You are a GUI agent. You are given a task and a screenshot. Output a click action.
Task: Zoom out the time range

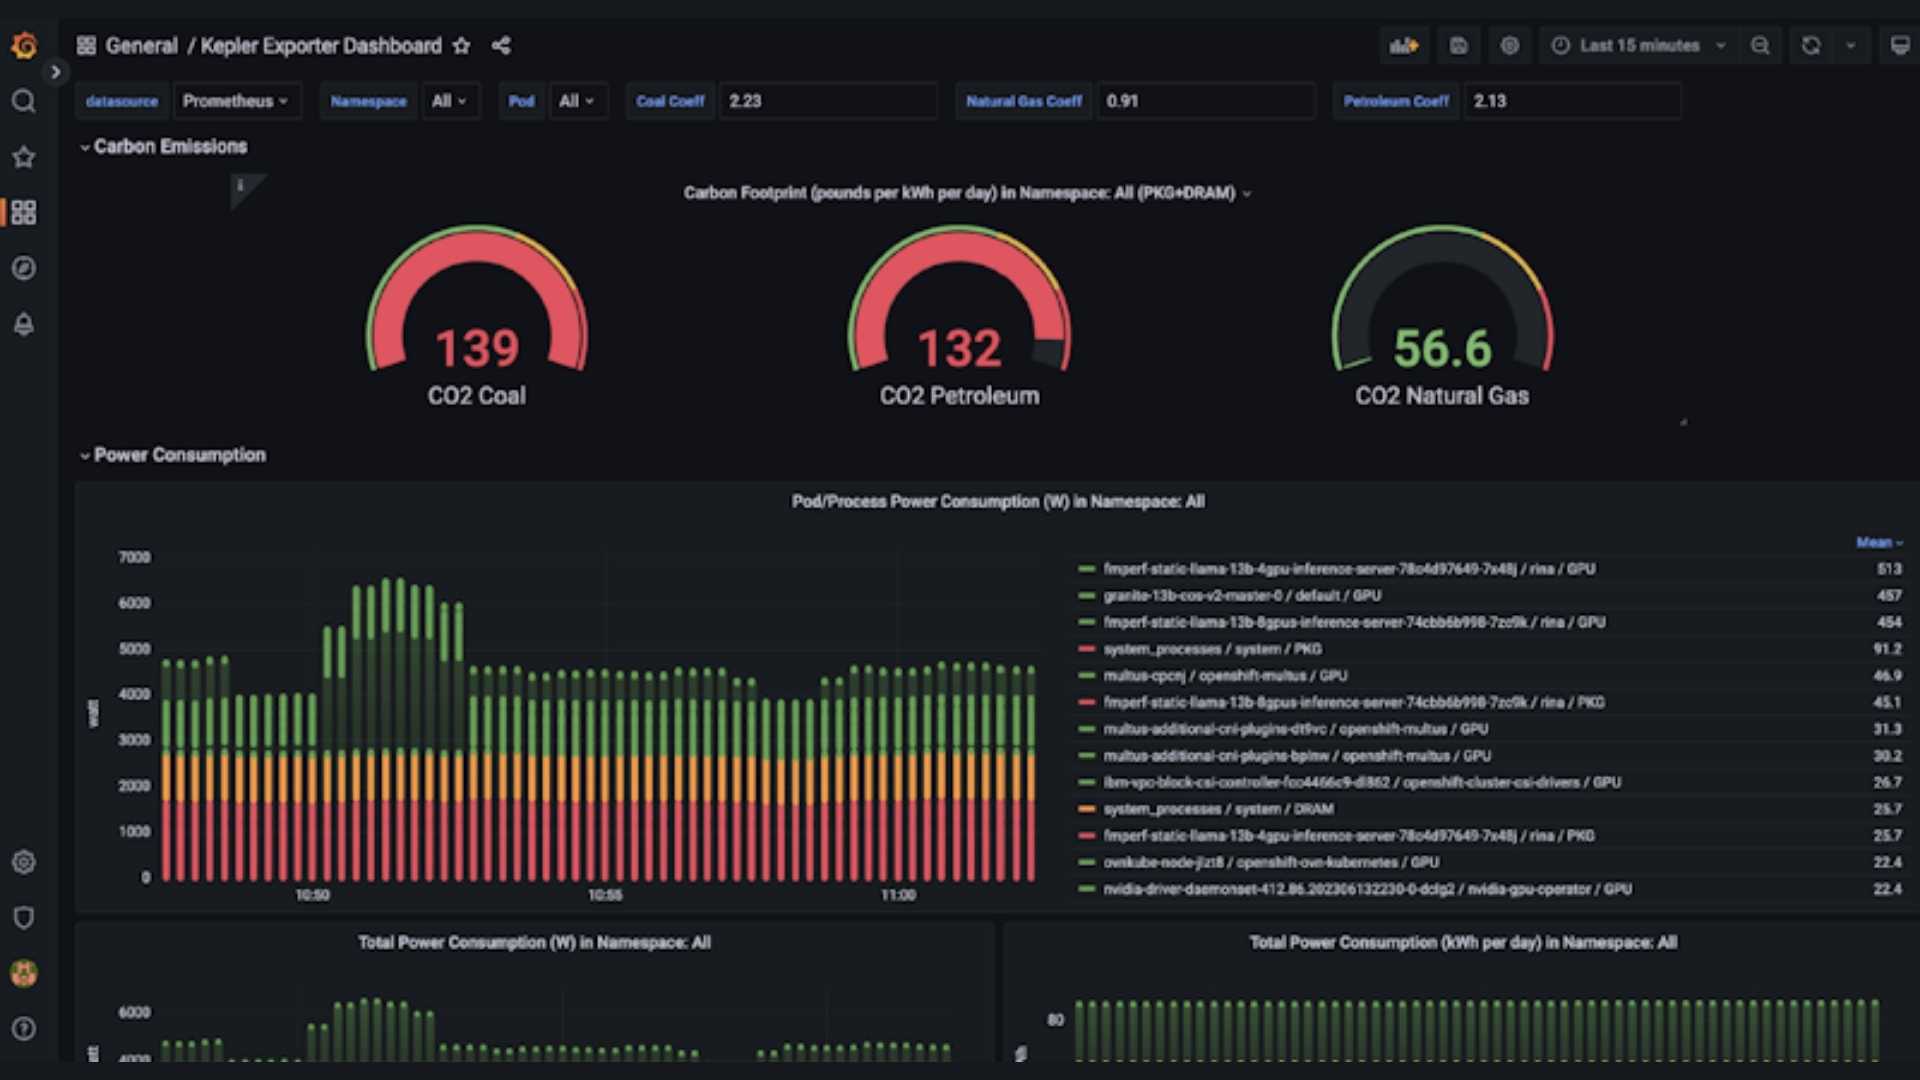click(x=1760, y=46)
